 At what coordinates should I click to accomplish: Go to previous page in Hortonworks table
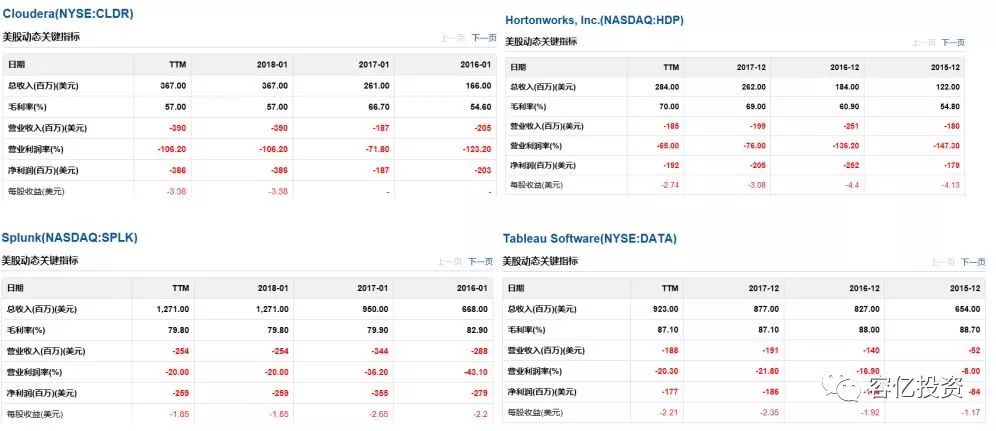pos(924,43)
